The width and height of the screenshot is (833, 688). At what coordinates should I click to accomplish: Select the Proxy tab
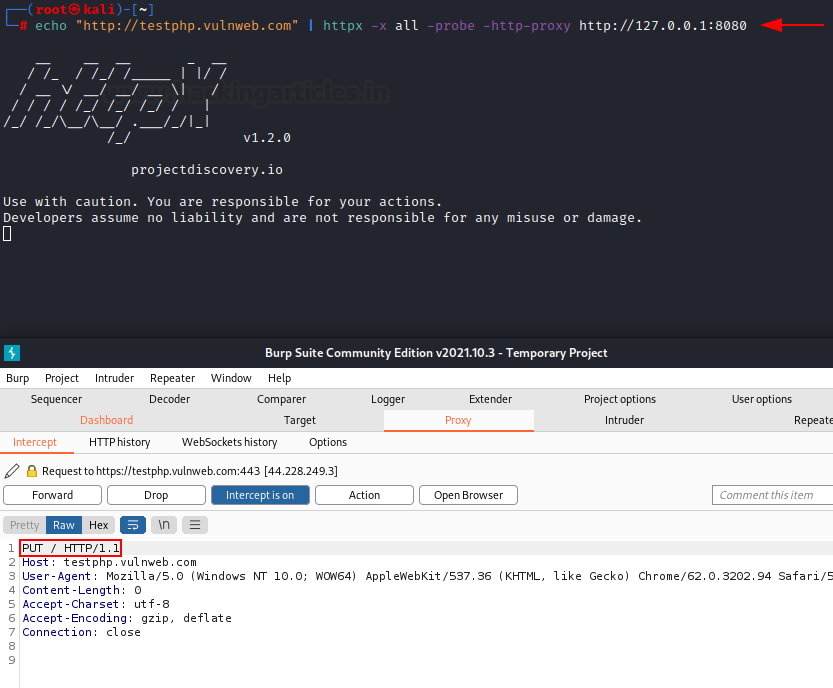(x=458, y=420)
